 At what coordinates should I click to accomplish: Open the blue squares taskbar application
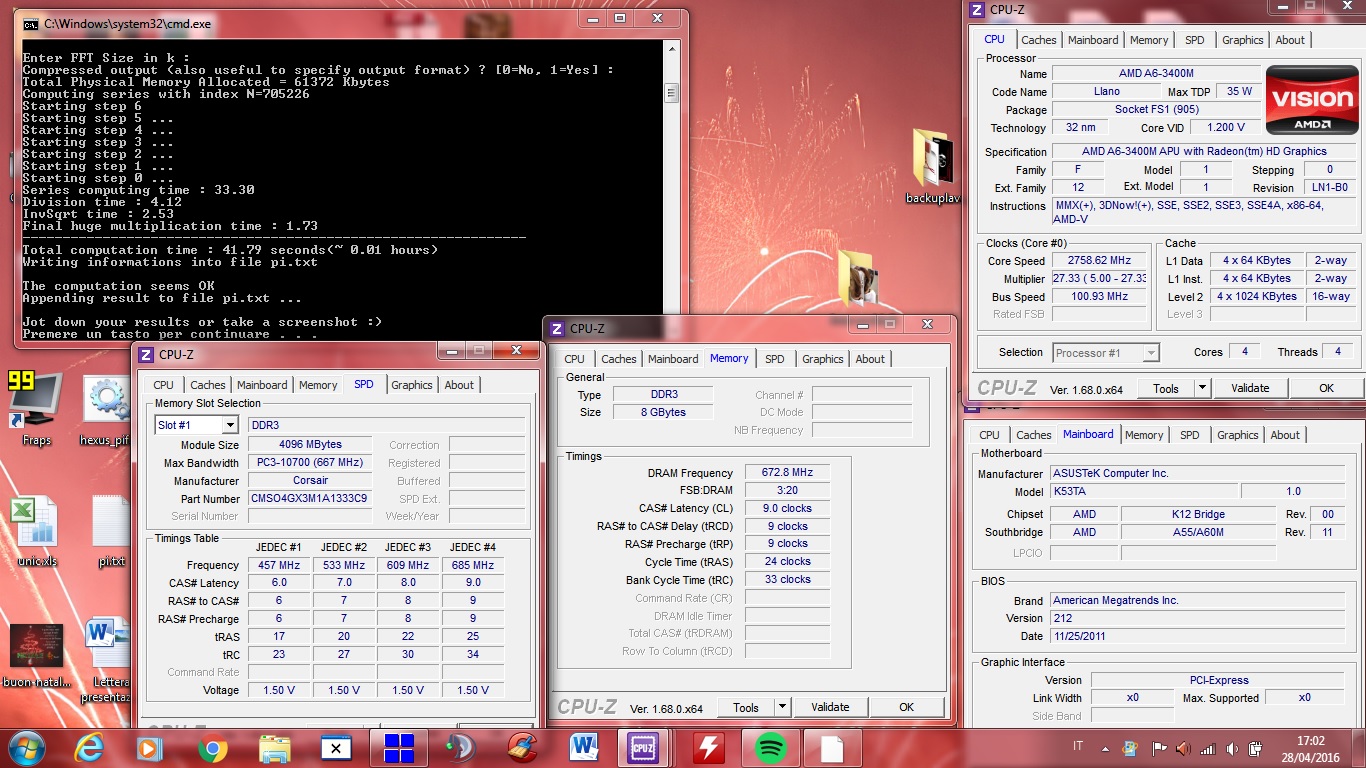pyautogui.click(x=398, y=747)
